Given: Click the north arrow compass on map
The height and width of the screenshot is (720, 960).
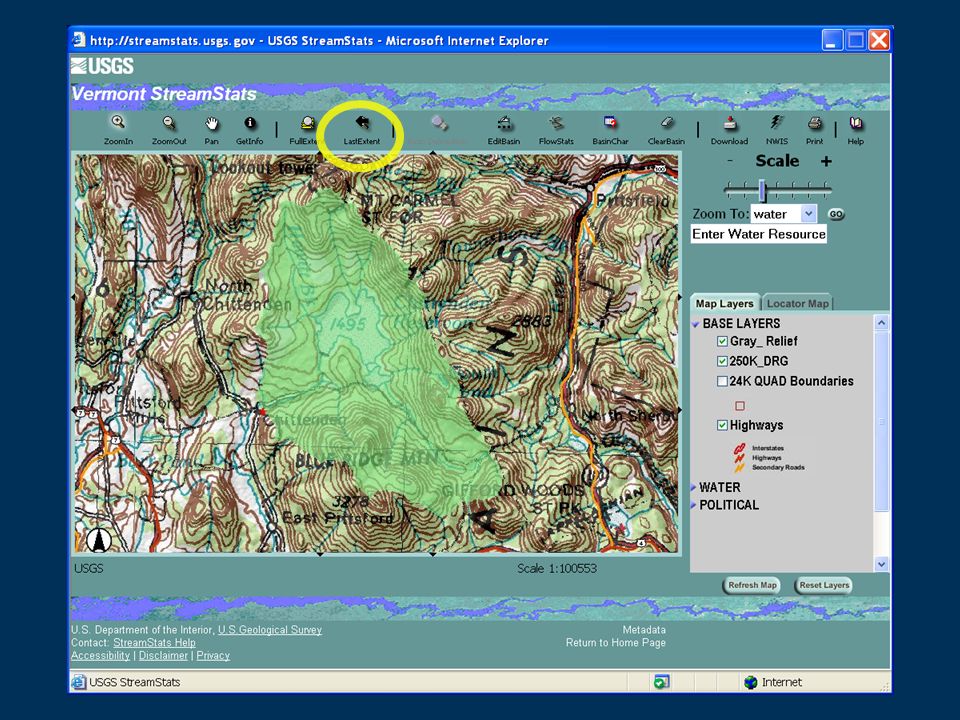Looking at the screenshot, I should [x=99, y=540].
